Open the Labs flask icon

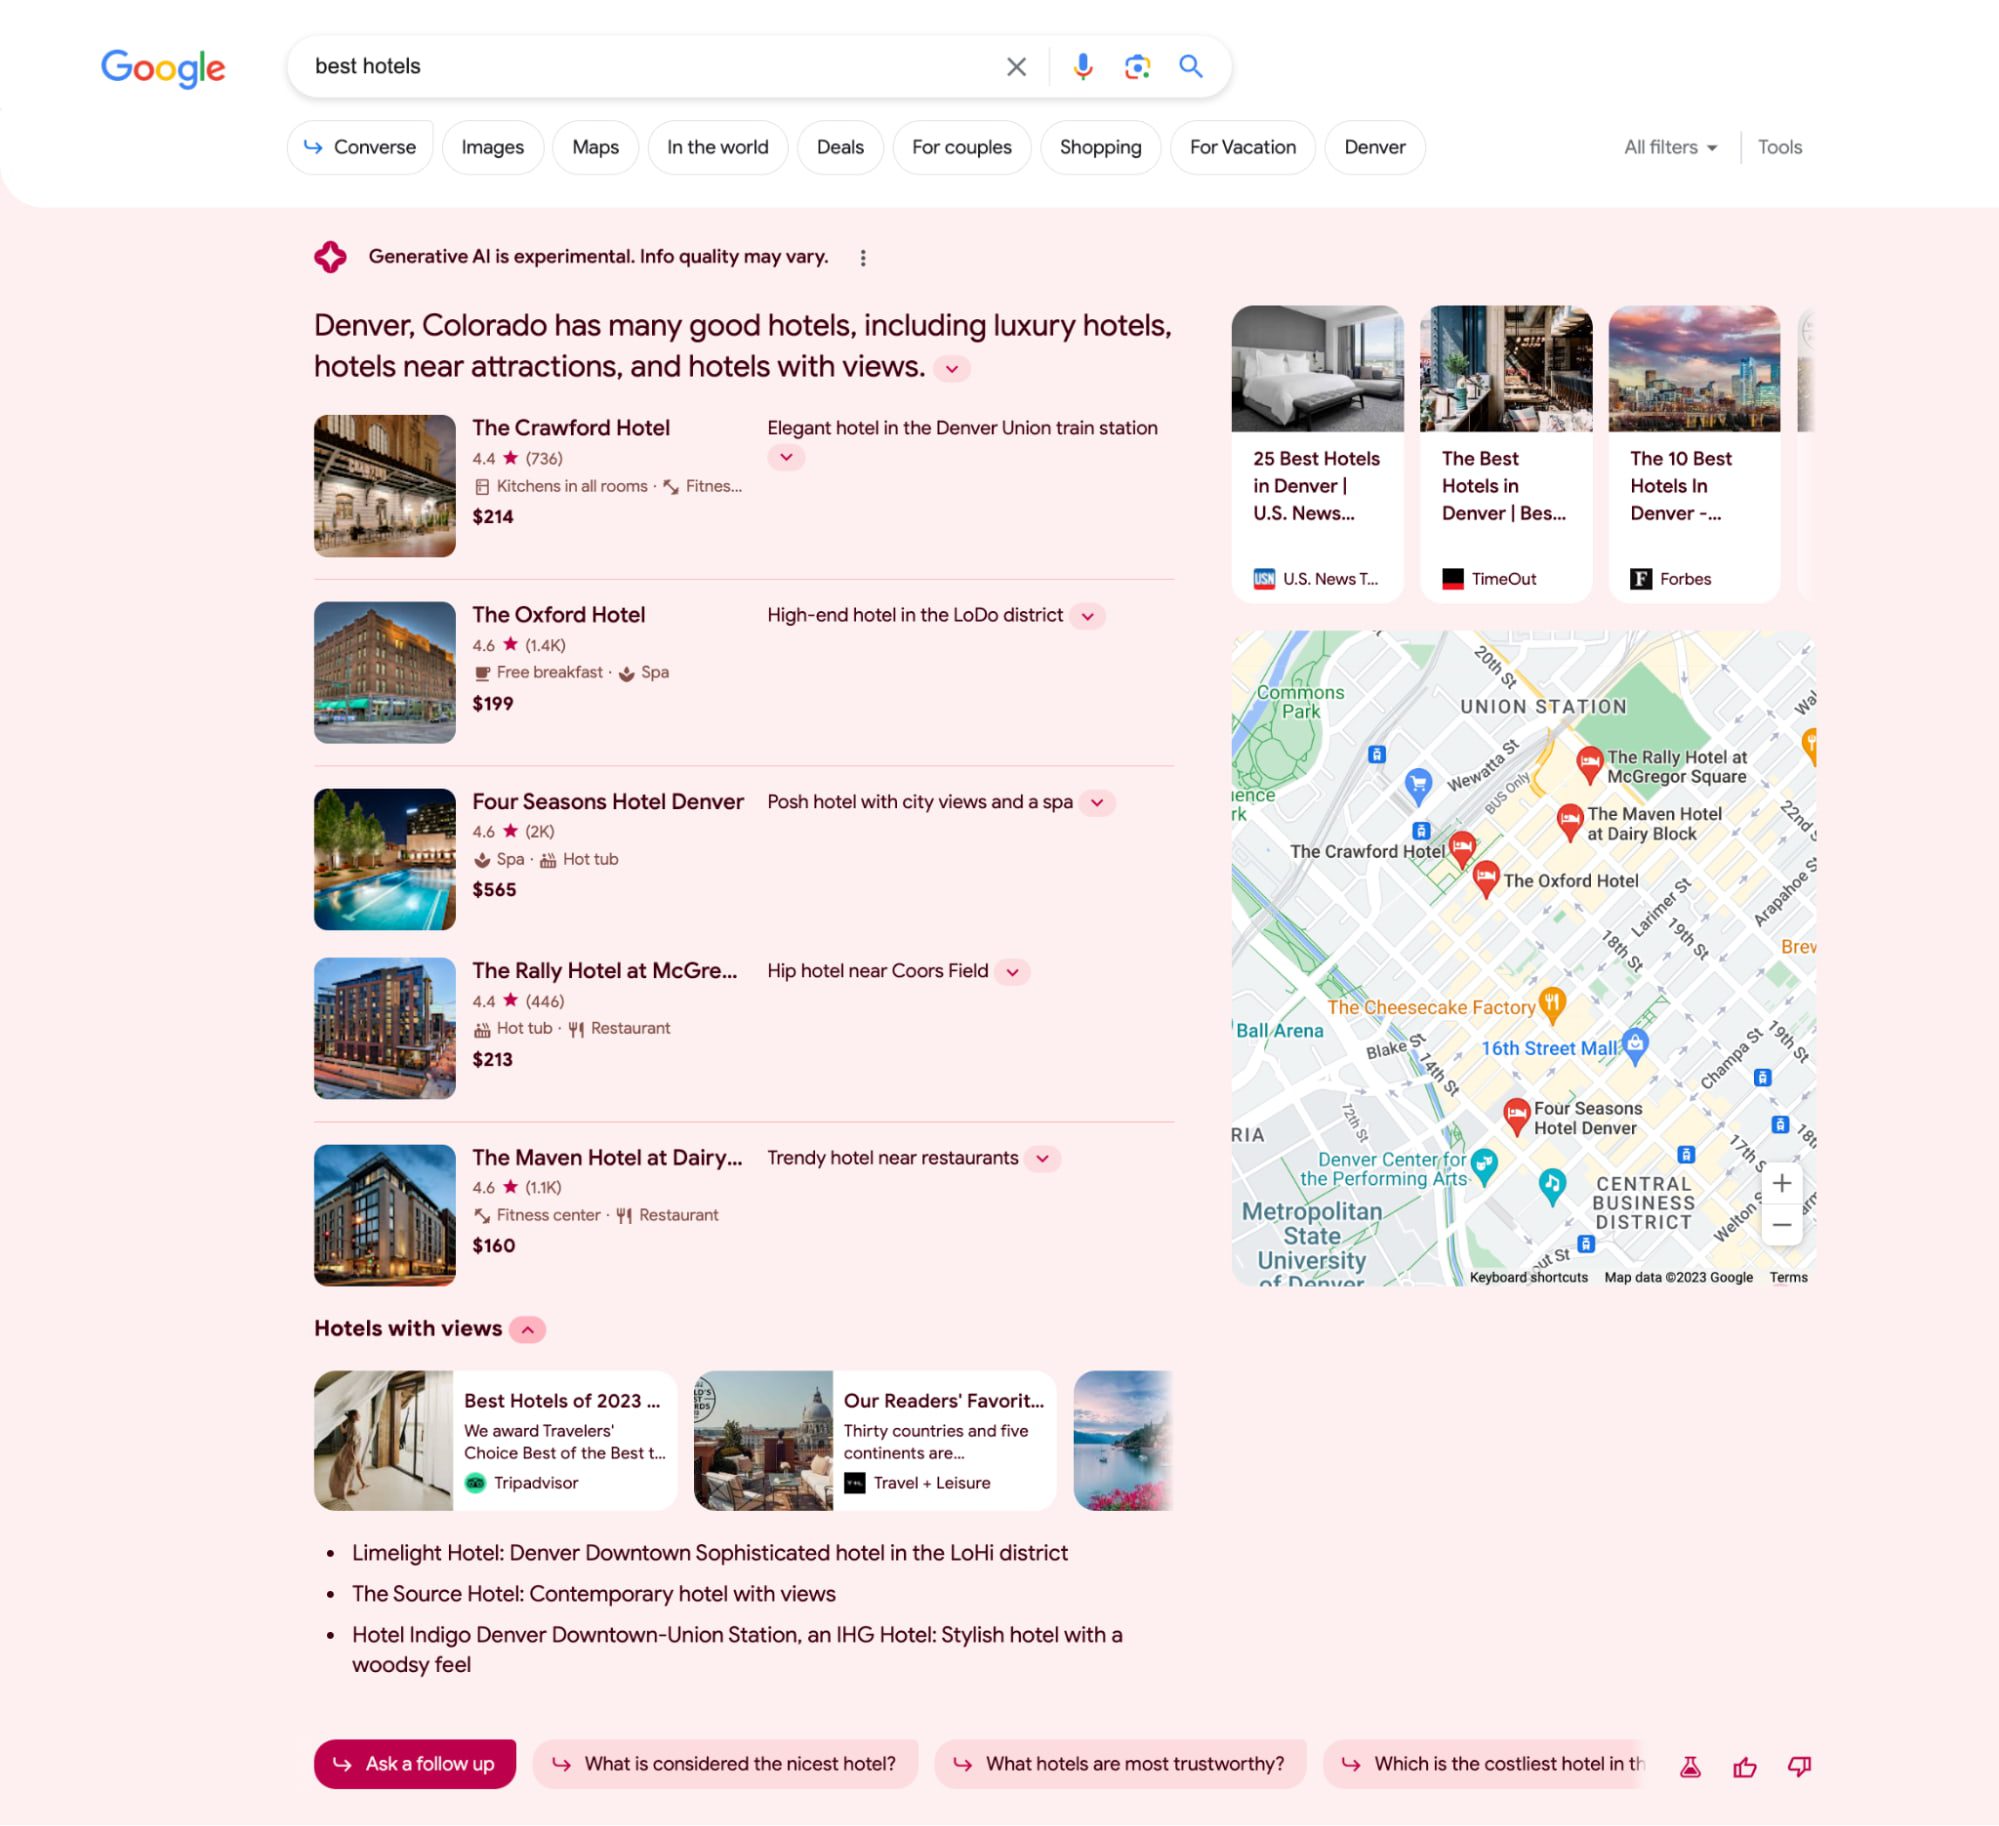(1690, 1767)
